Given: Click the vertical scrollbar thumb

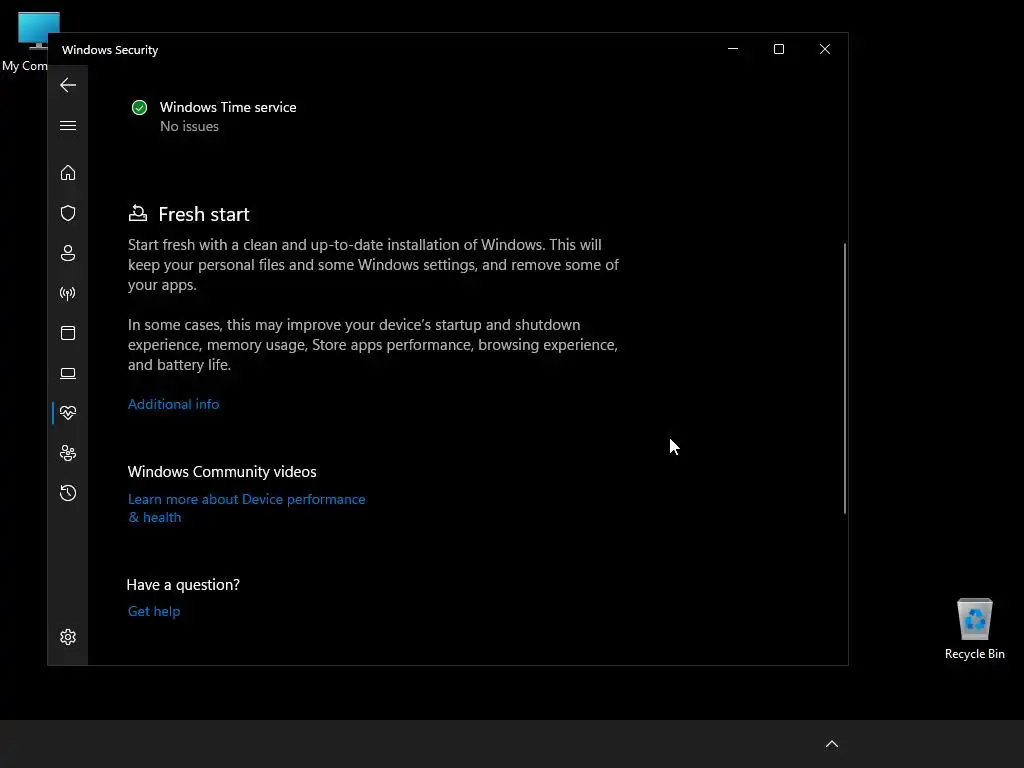Looking at the screenshot, I should click(x=844, y=379).
